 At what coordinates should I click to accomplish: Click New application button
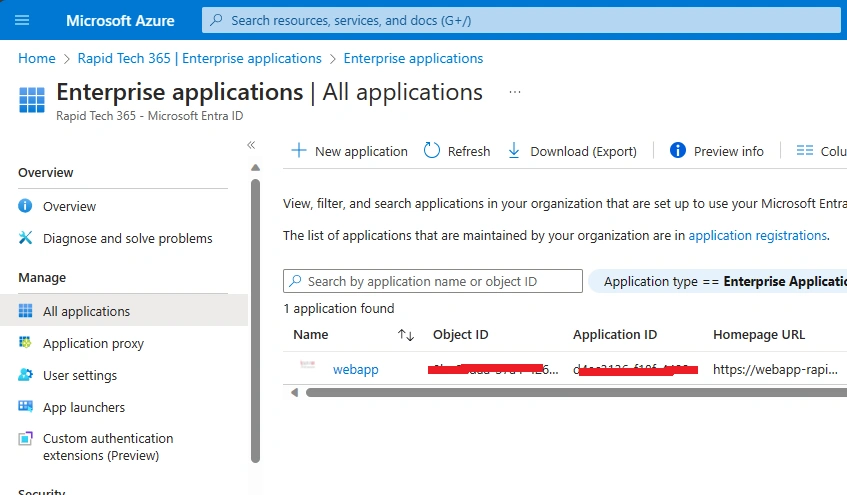click(x=349, y=151)
